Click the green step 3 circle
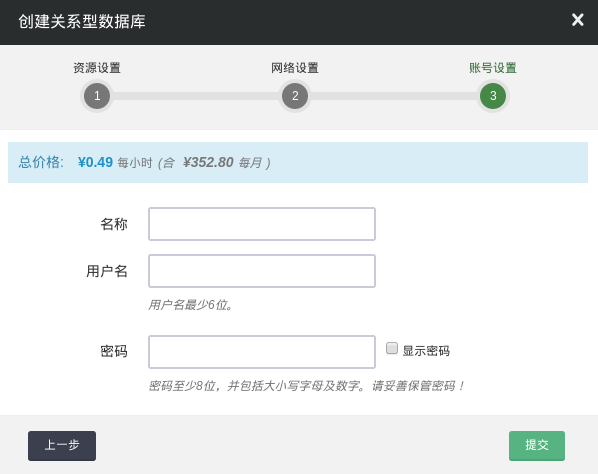The height and width of the screenshot is (474, 598). pyautogui.click(x=493, y=96)
